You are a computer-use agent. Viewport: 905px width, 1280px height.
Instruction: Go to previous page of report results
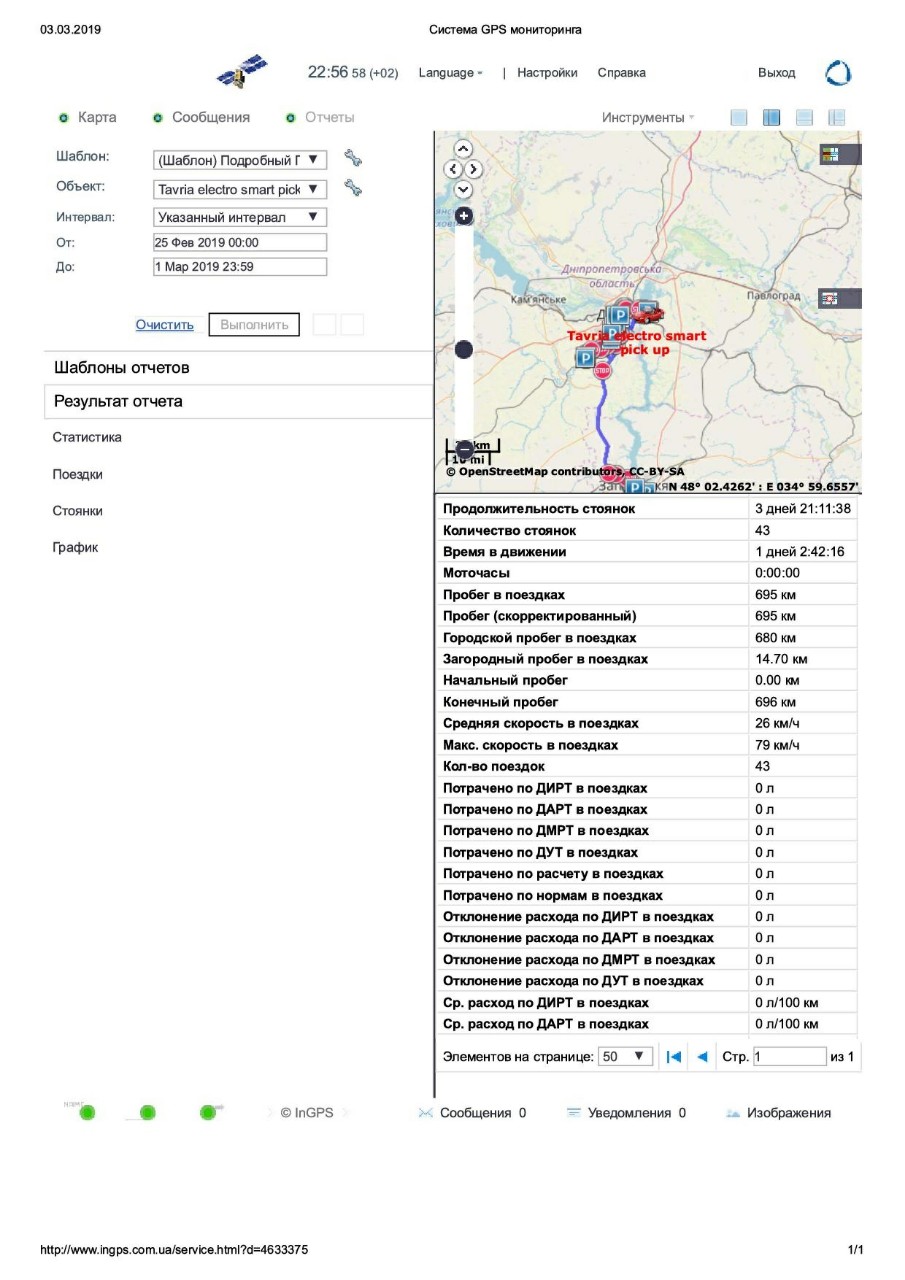[702, 1057]
